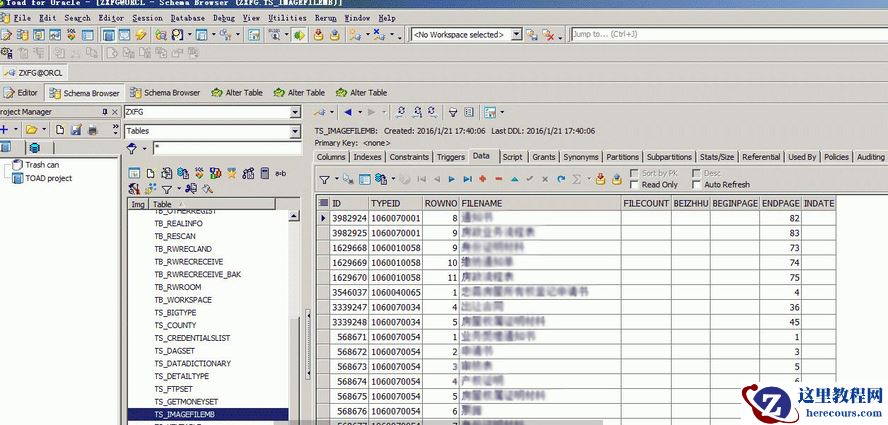The height and width of the screenshot is (425, 888).
Task: Click the Sum sigma icon
Action: point(577,179)
